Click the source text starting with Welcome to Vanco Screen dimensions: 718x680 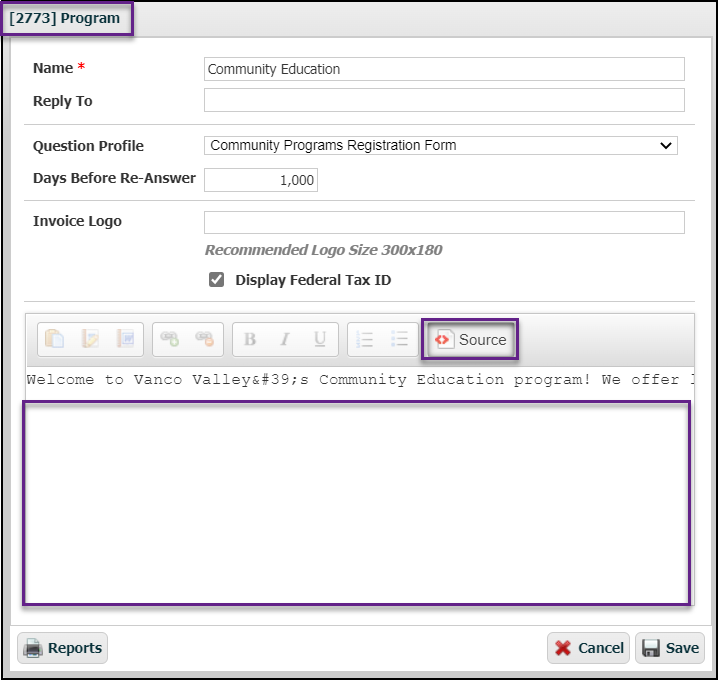(x=360, y=379)
